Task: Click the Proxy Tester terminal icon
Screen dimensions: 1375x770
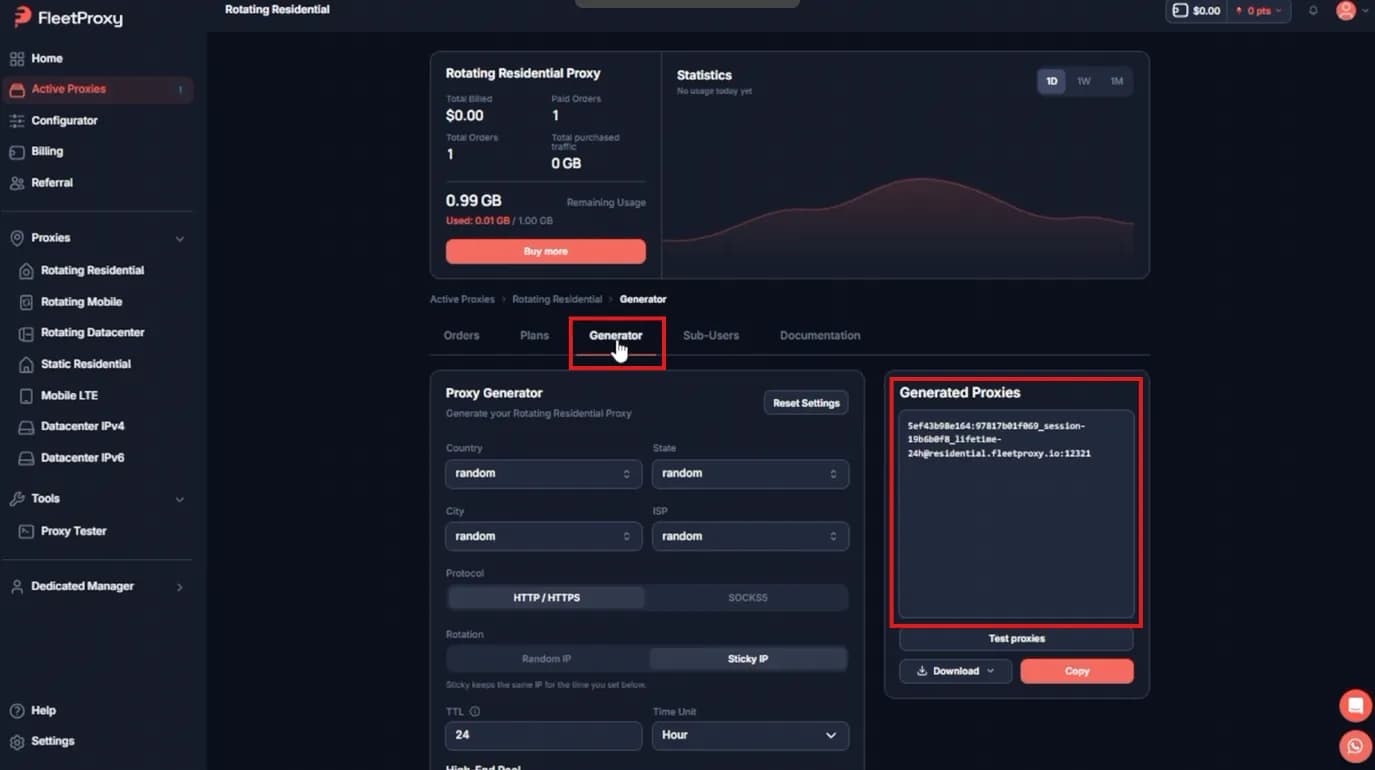Action: pyautogui.click(x=27, y=531)
